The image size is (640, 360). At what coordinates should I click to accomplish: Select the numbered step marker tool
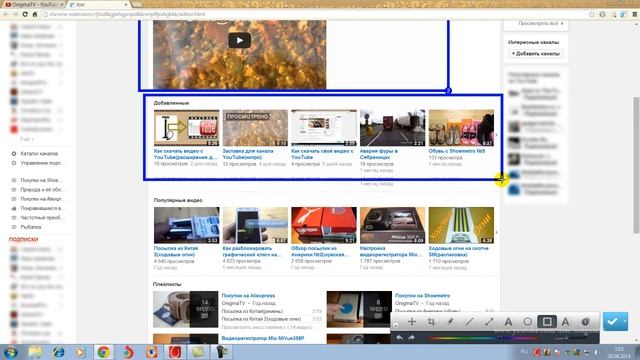tap(585, 322)
